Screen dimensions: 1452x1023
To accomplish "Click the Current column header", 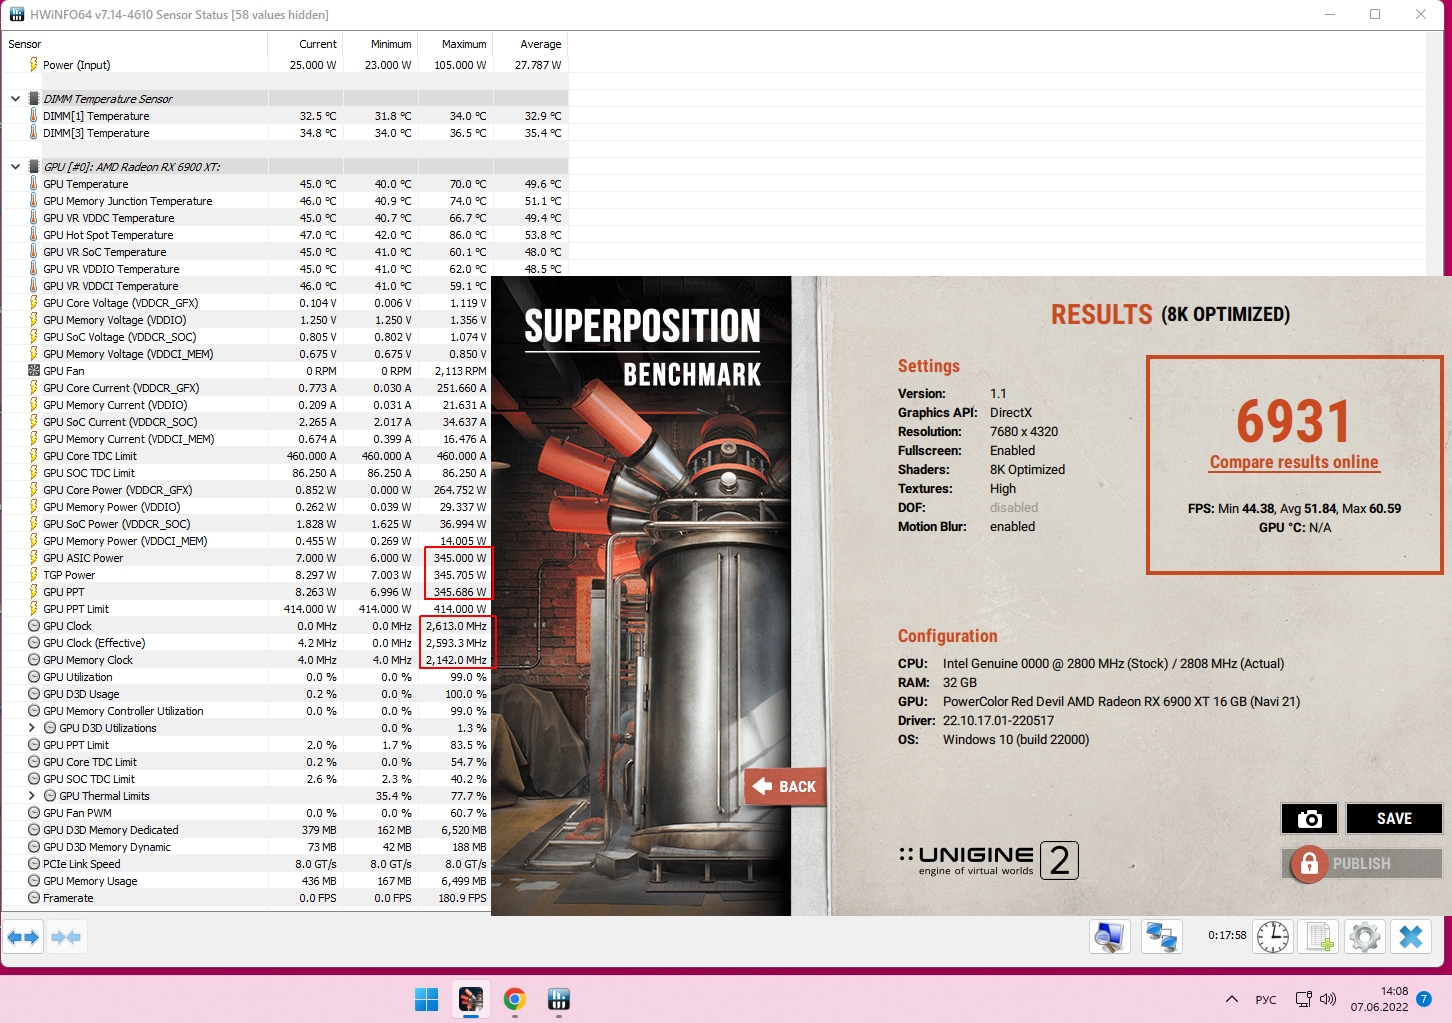I will (306, 44).
